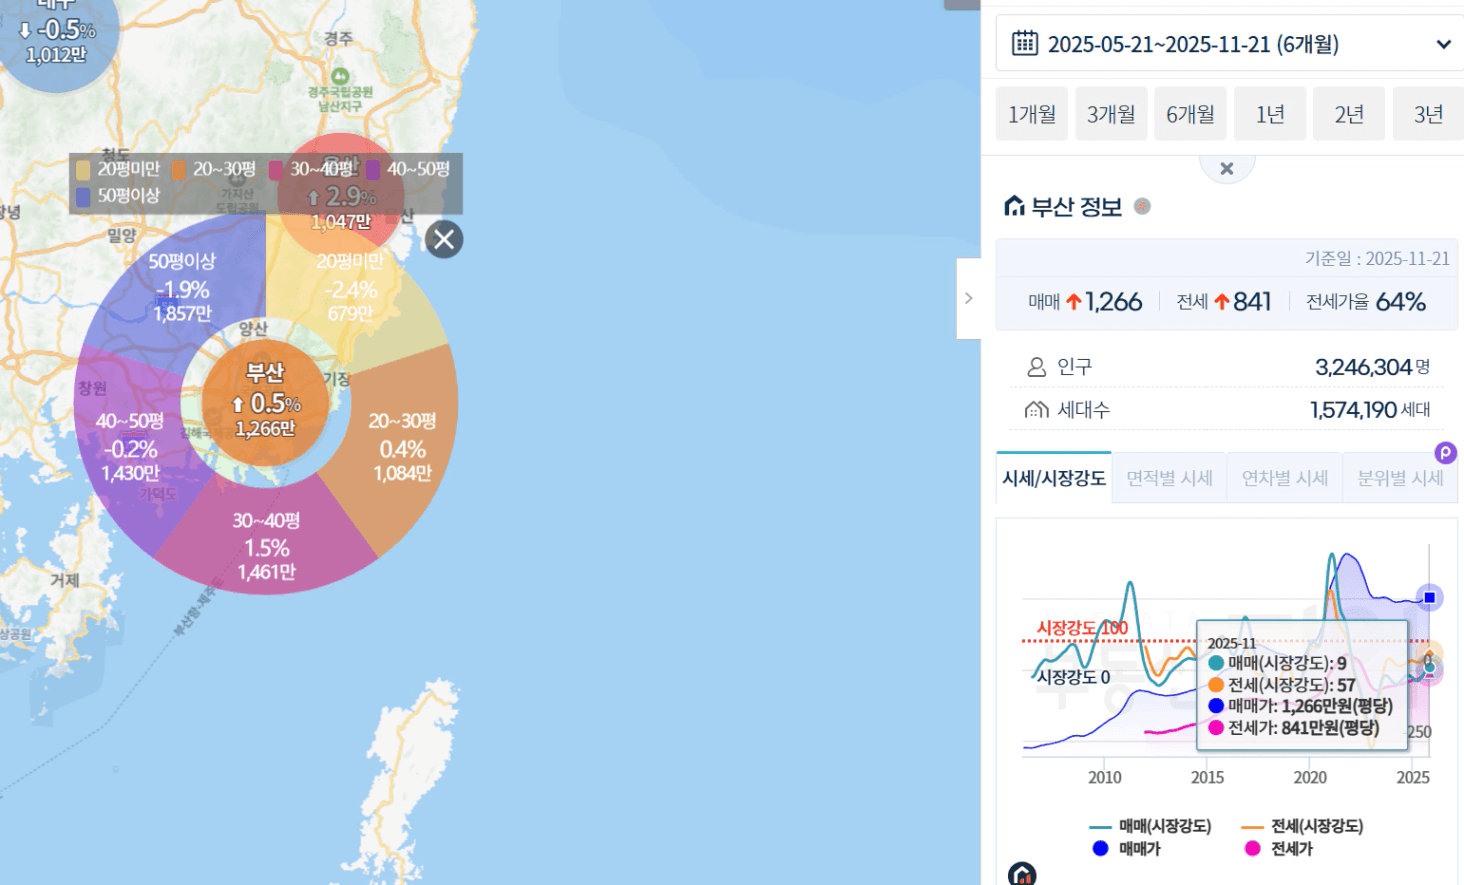Choose the 3개월 period button

point(1111,114)
